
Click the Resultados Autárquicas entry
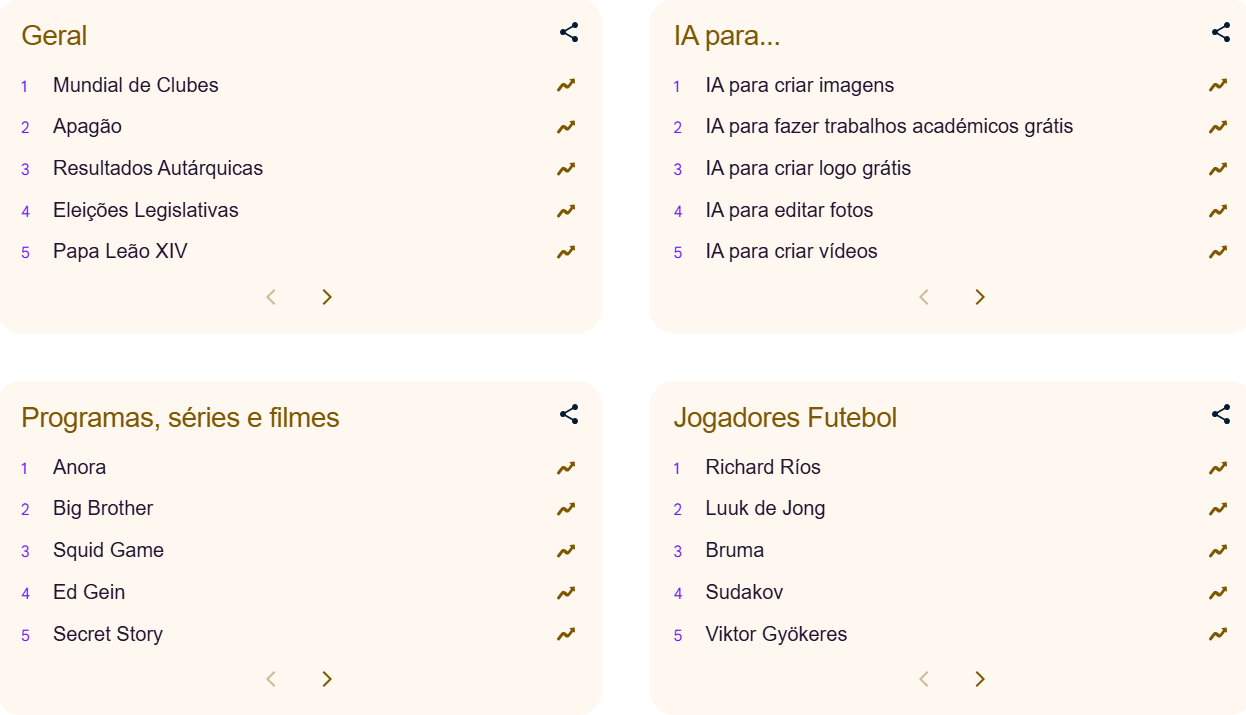[x=158, y=168]
